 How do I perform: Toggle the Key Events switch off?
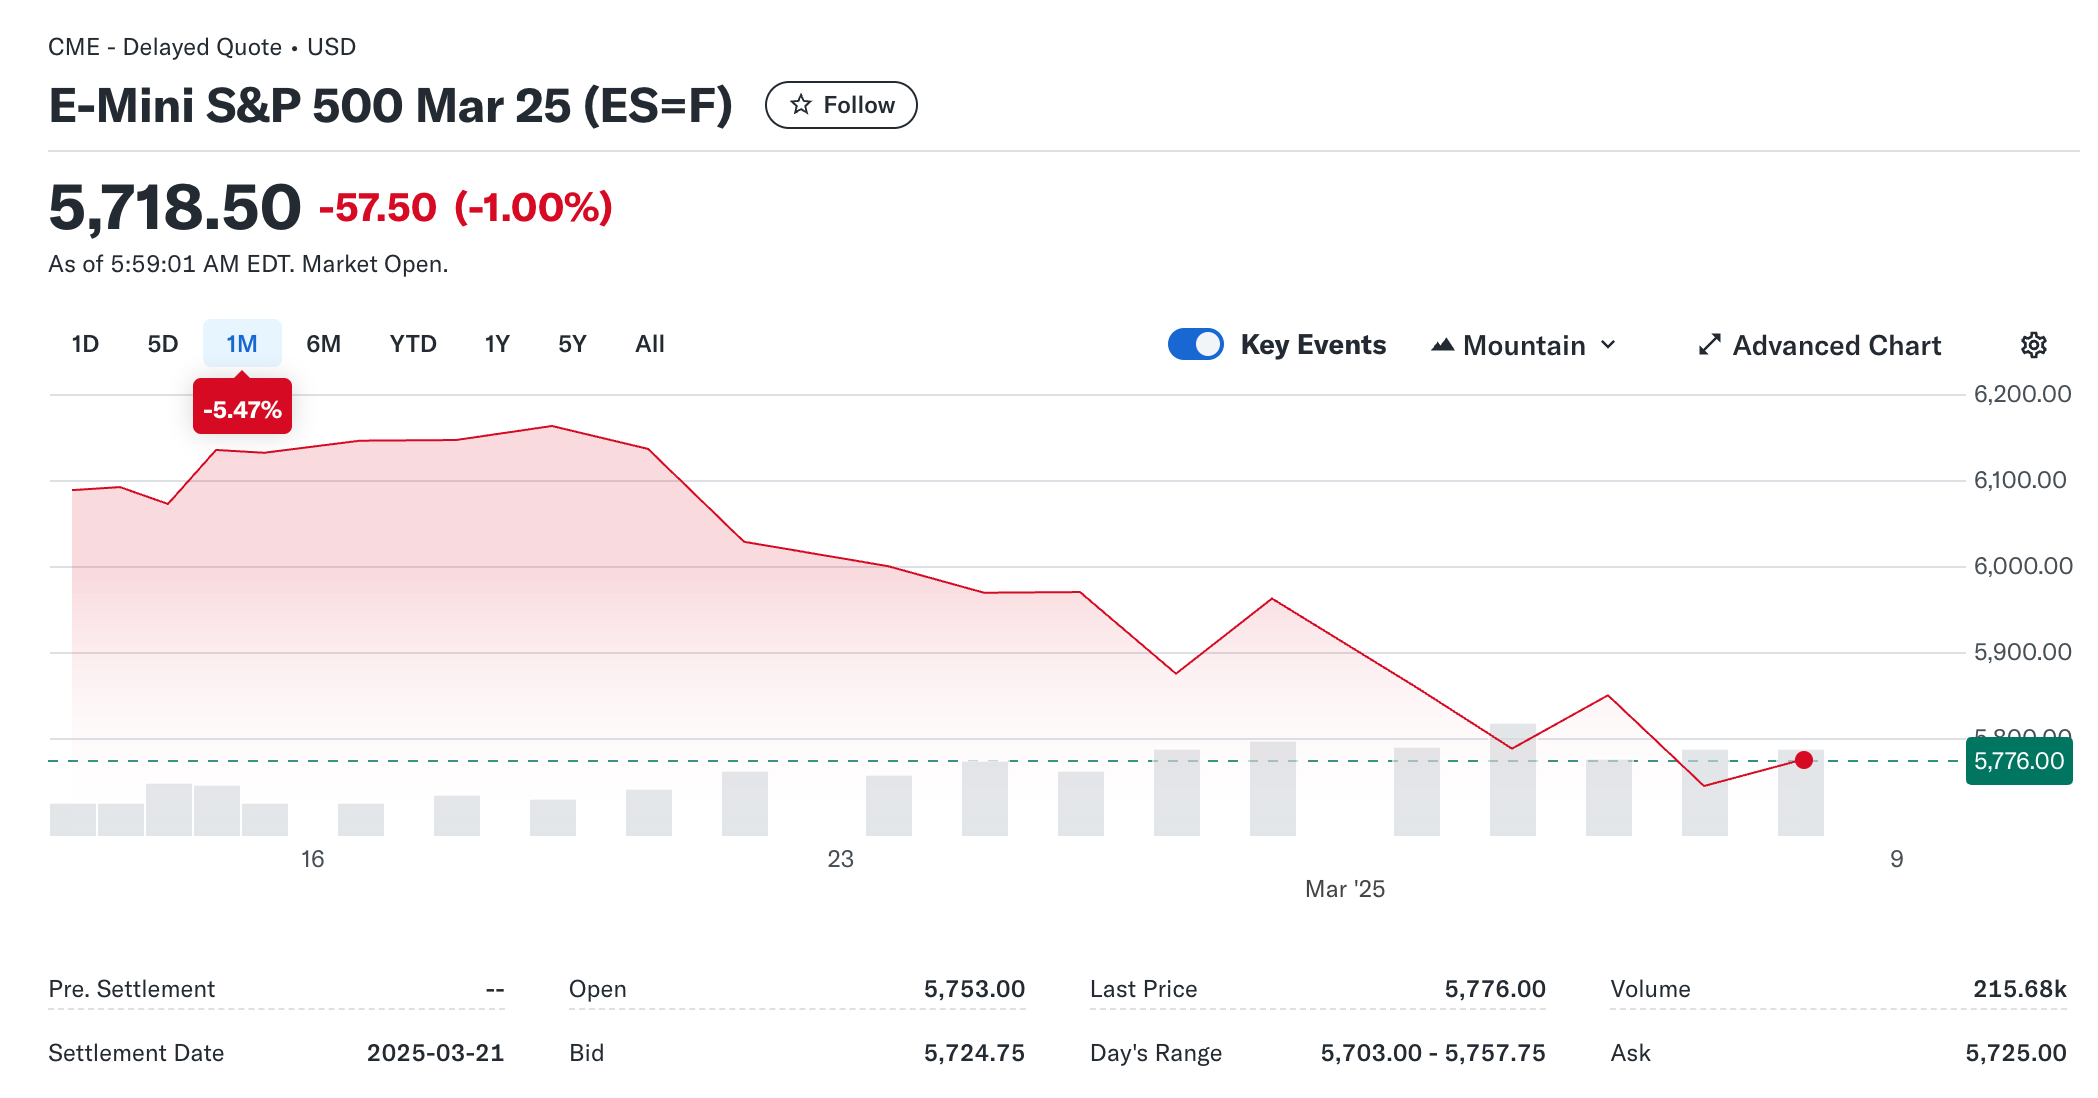pos(1196,344)
